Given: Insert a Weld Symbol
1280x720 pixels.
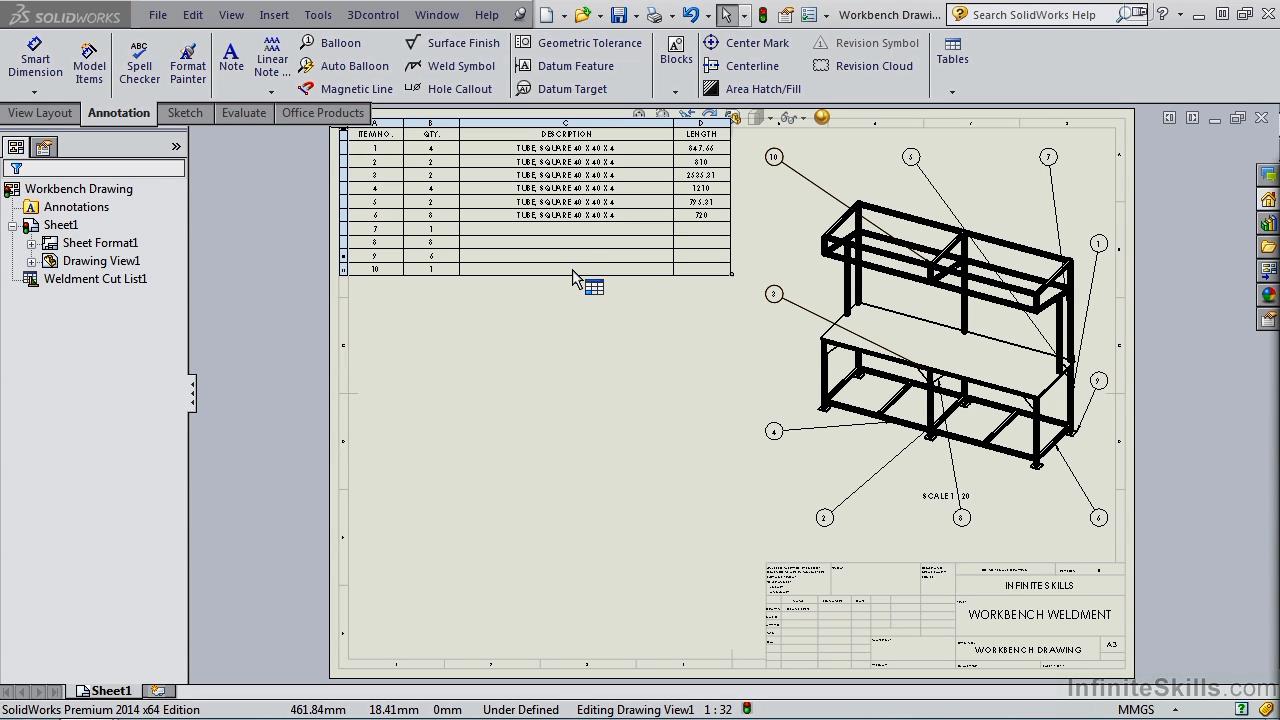Looking at the screenshot, I should tap(450, 66).
